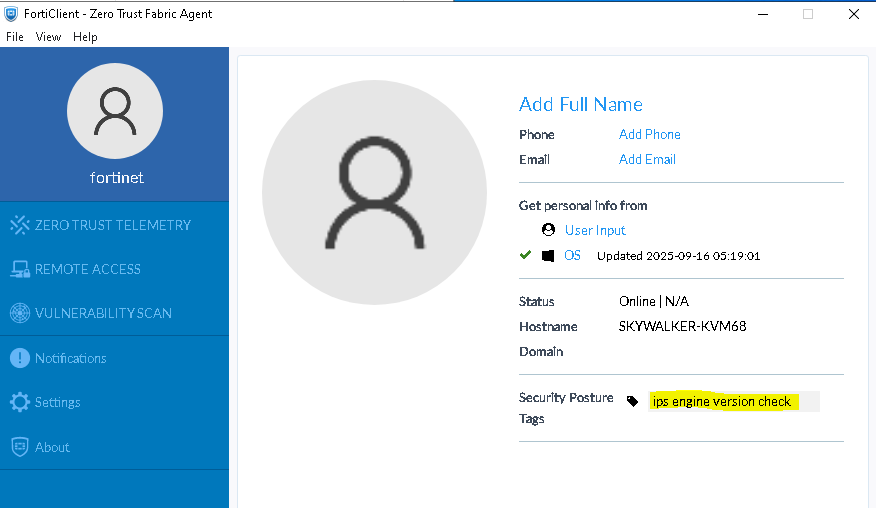876x508 pixels.
Task: Go to Zero Trust Telemetry section
Action: tap(115, 225)
